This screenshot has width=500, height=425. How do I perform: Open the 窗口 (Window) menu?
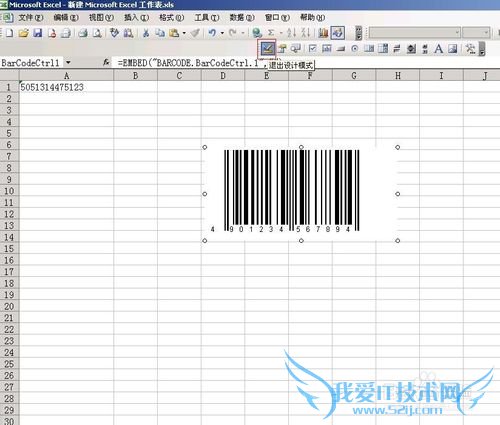(x=277, y=17)
